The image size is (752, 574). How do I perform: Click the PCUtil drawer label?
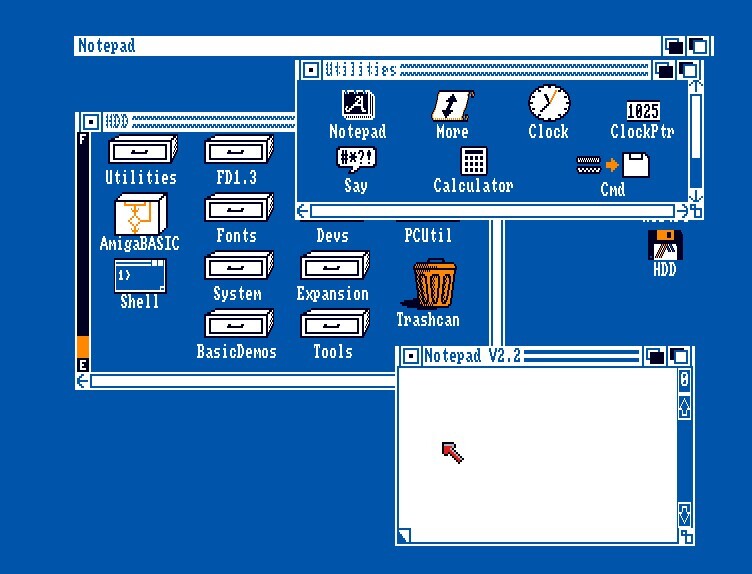(x=428, y=235)
